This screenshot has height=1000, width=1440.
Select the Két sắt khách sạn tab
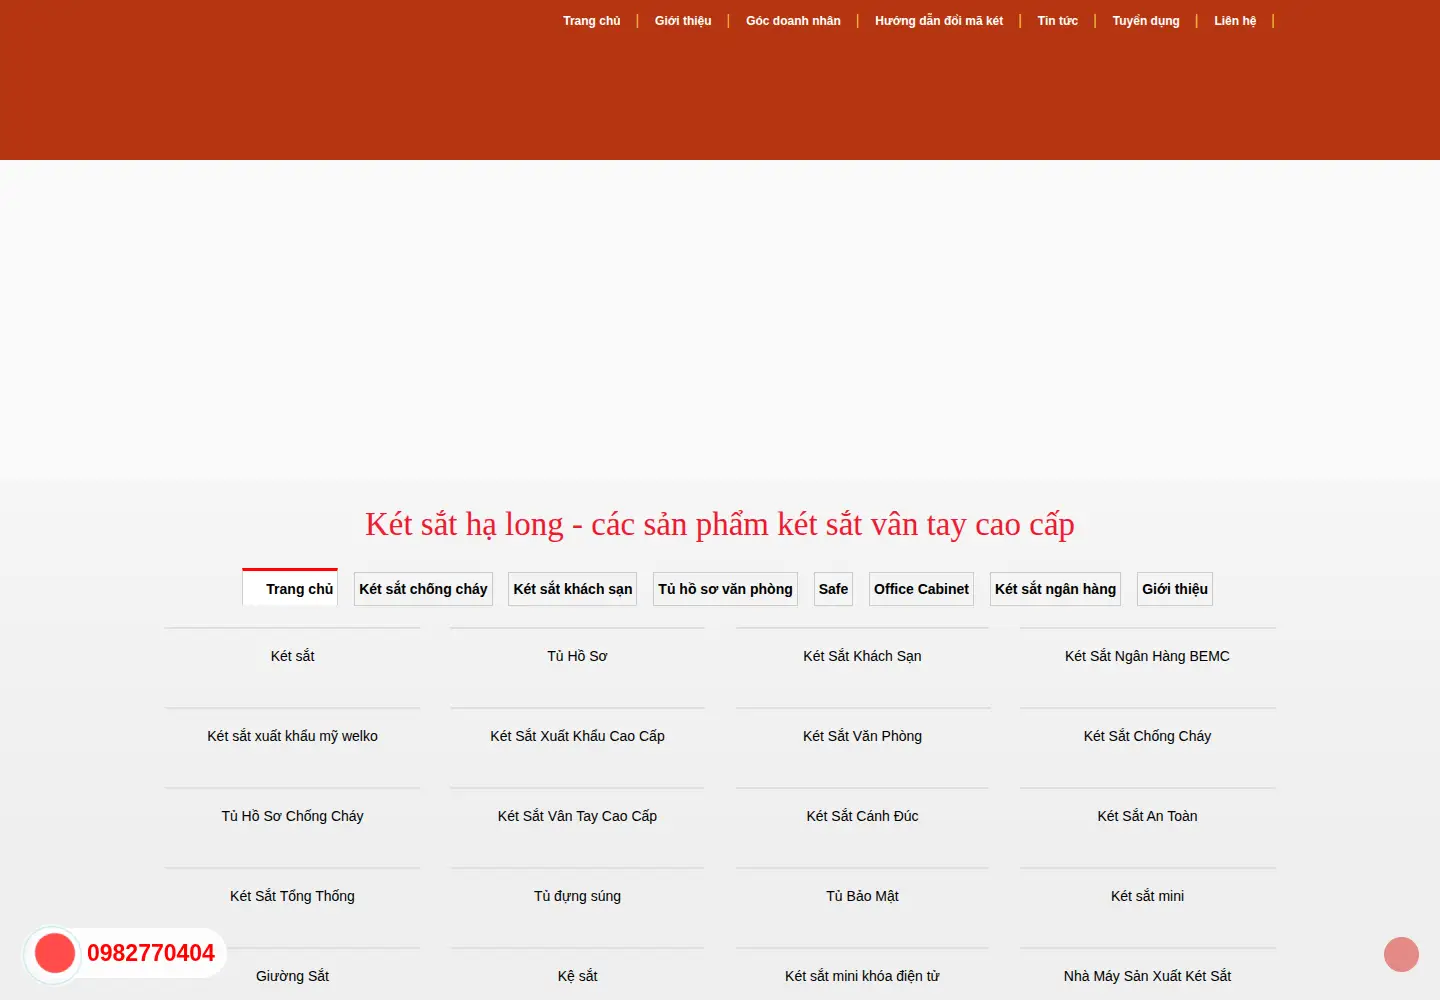point(573,589)
